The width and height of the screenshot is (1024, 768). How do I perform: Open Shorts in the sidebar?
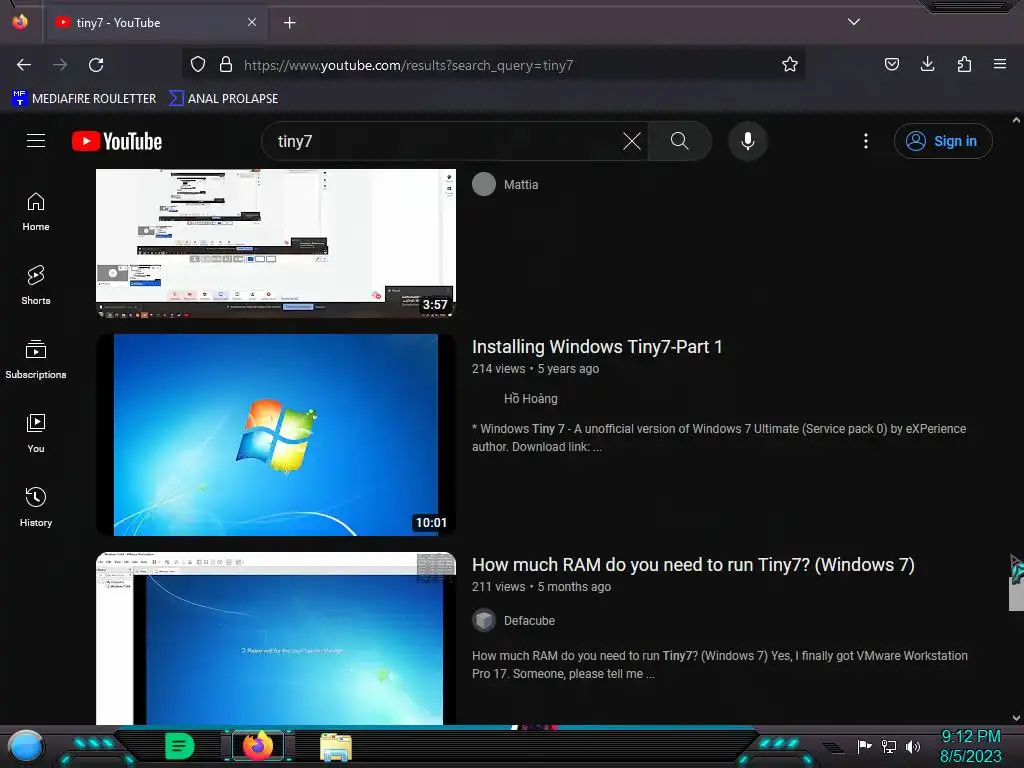[x=36, y=285]
